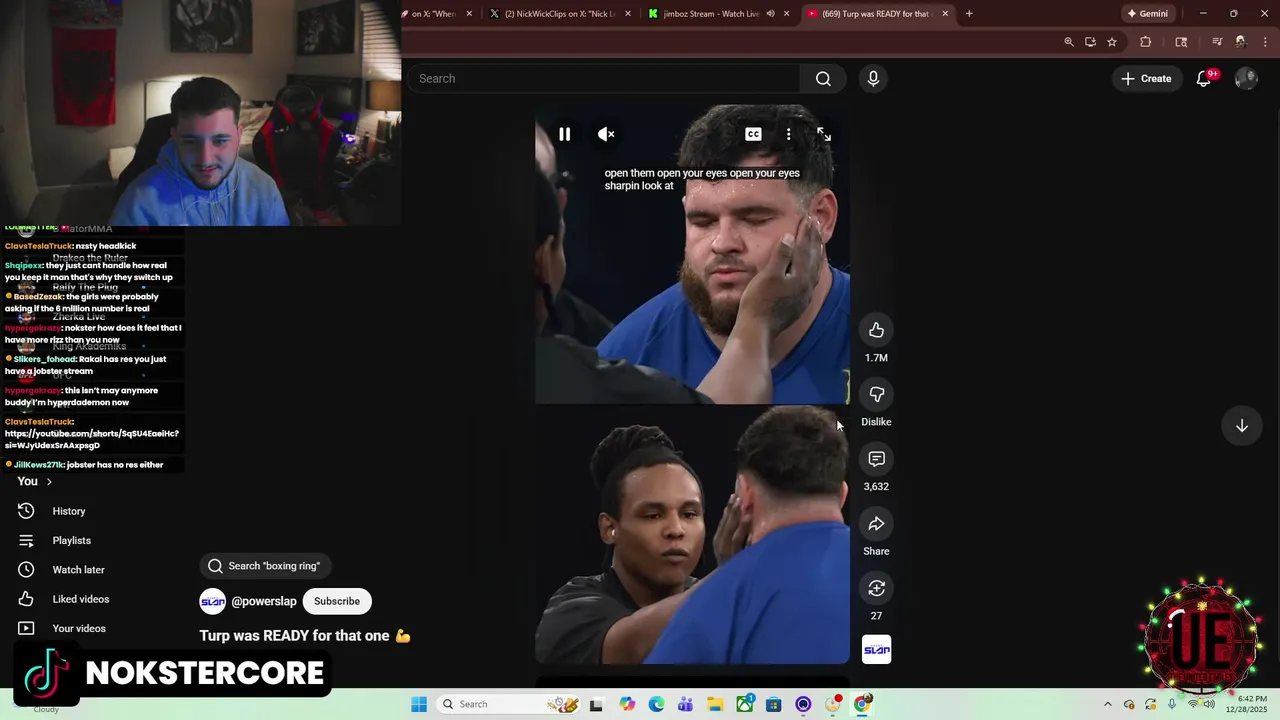Open Microsoft Store from taskbar
Viewport: 1280px width, 720px height.
tap(774, 704)
